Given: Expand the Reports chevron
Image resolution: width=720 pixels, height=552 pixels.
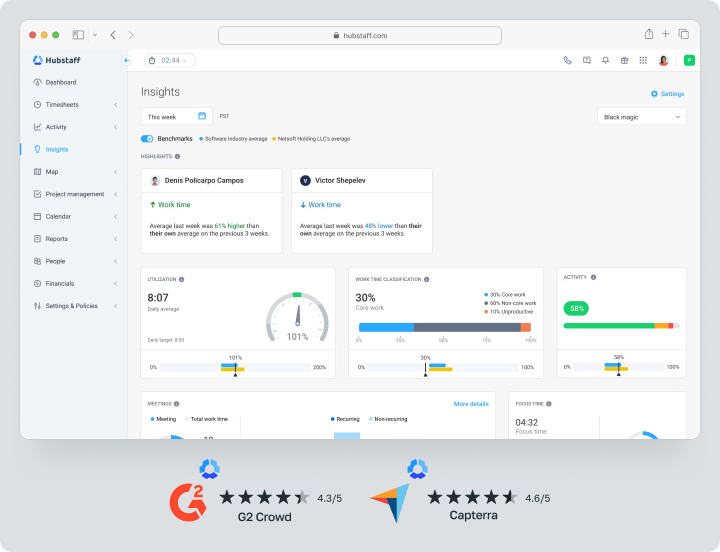Looking at the screenshot, I should (116, 239).
